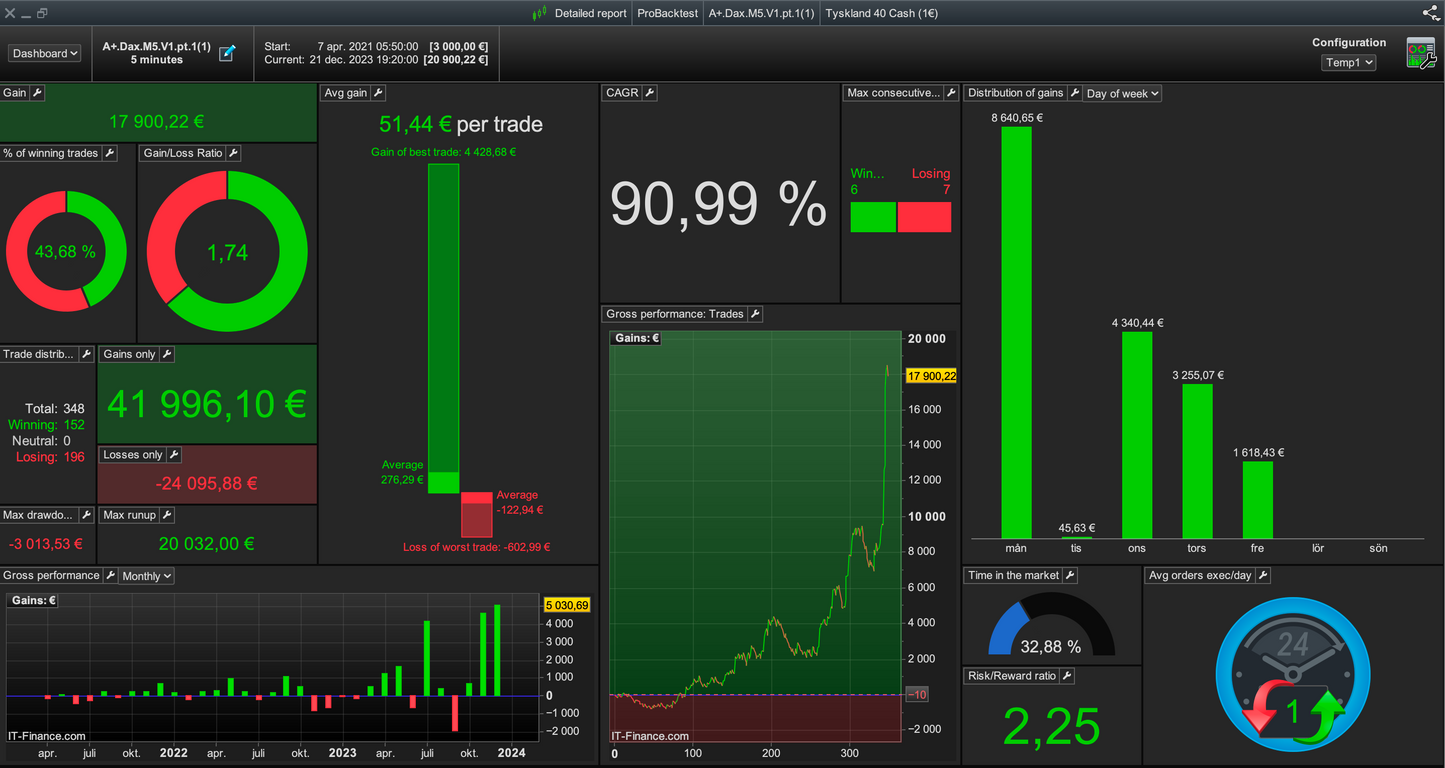This screenshot has height=768, width=1445.
Task: Open wrench for Gross performance: Trades panel
Action: click(755, 314)
